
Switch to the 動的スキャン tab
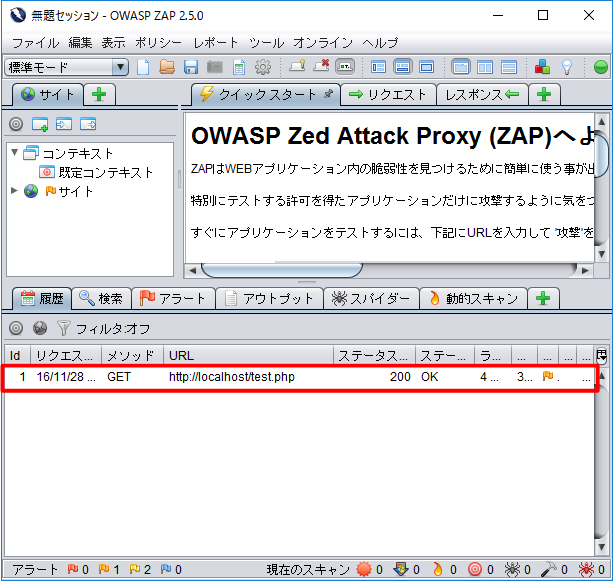[x=473, y=299]
